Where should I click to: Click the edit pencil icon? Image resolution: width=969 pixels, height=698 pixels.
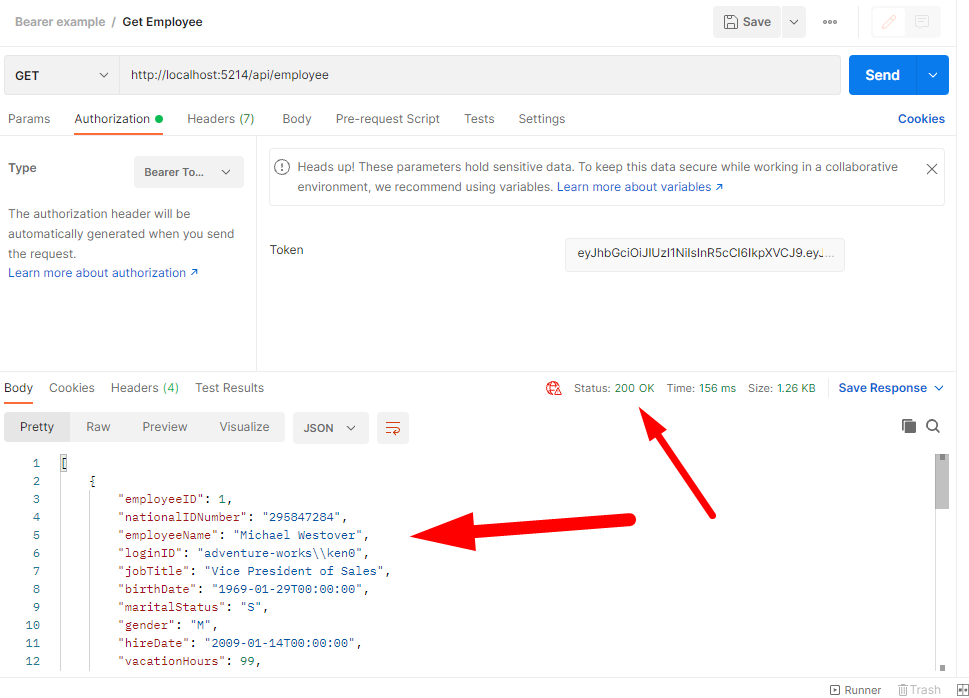point(888,22)
